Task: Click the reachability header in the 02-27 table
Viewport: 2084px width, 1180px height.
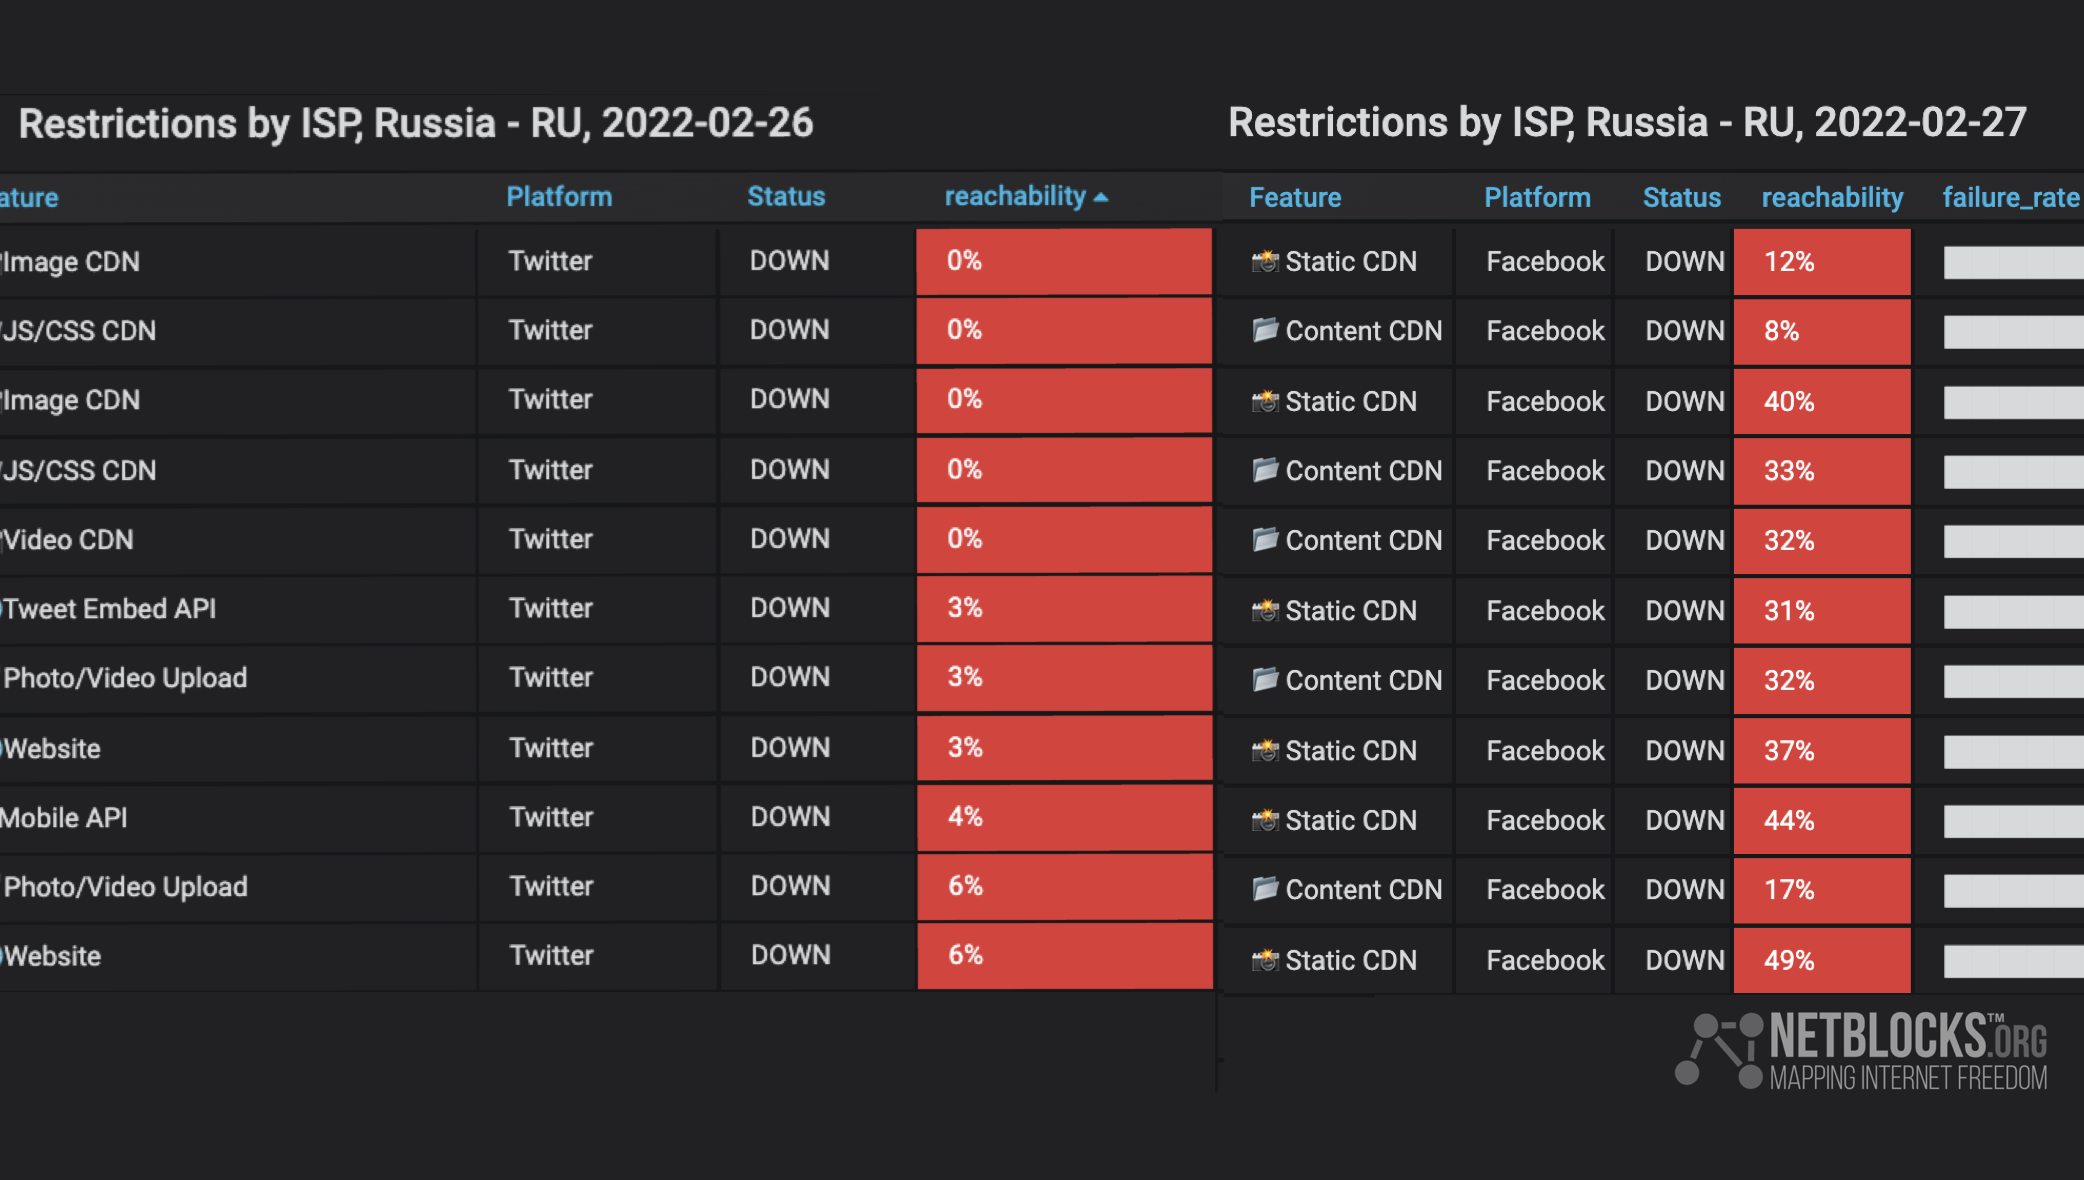Action: click(1832, 198)
